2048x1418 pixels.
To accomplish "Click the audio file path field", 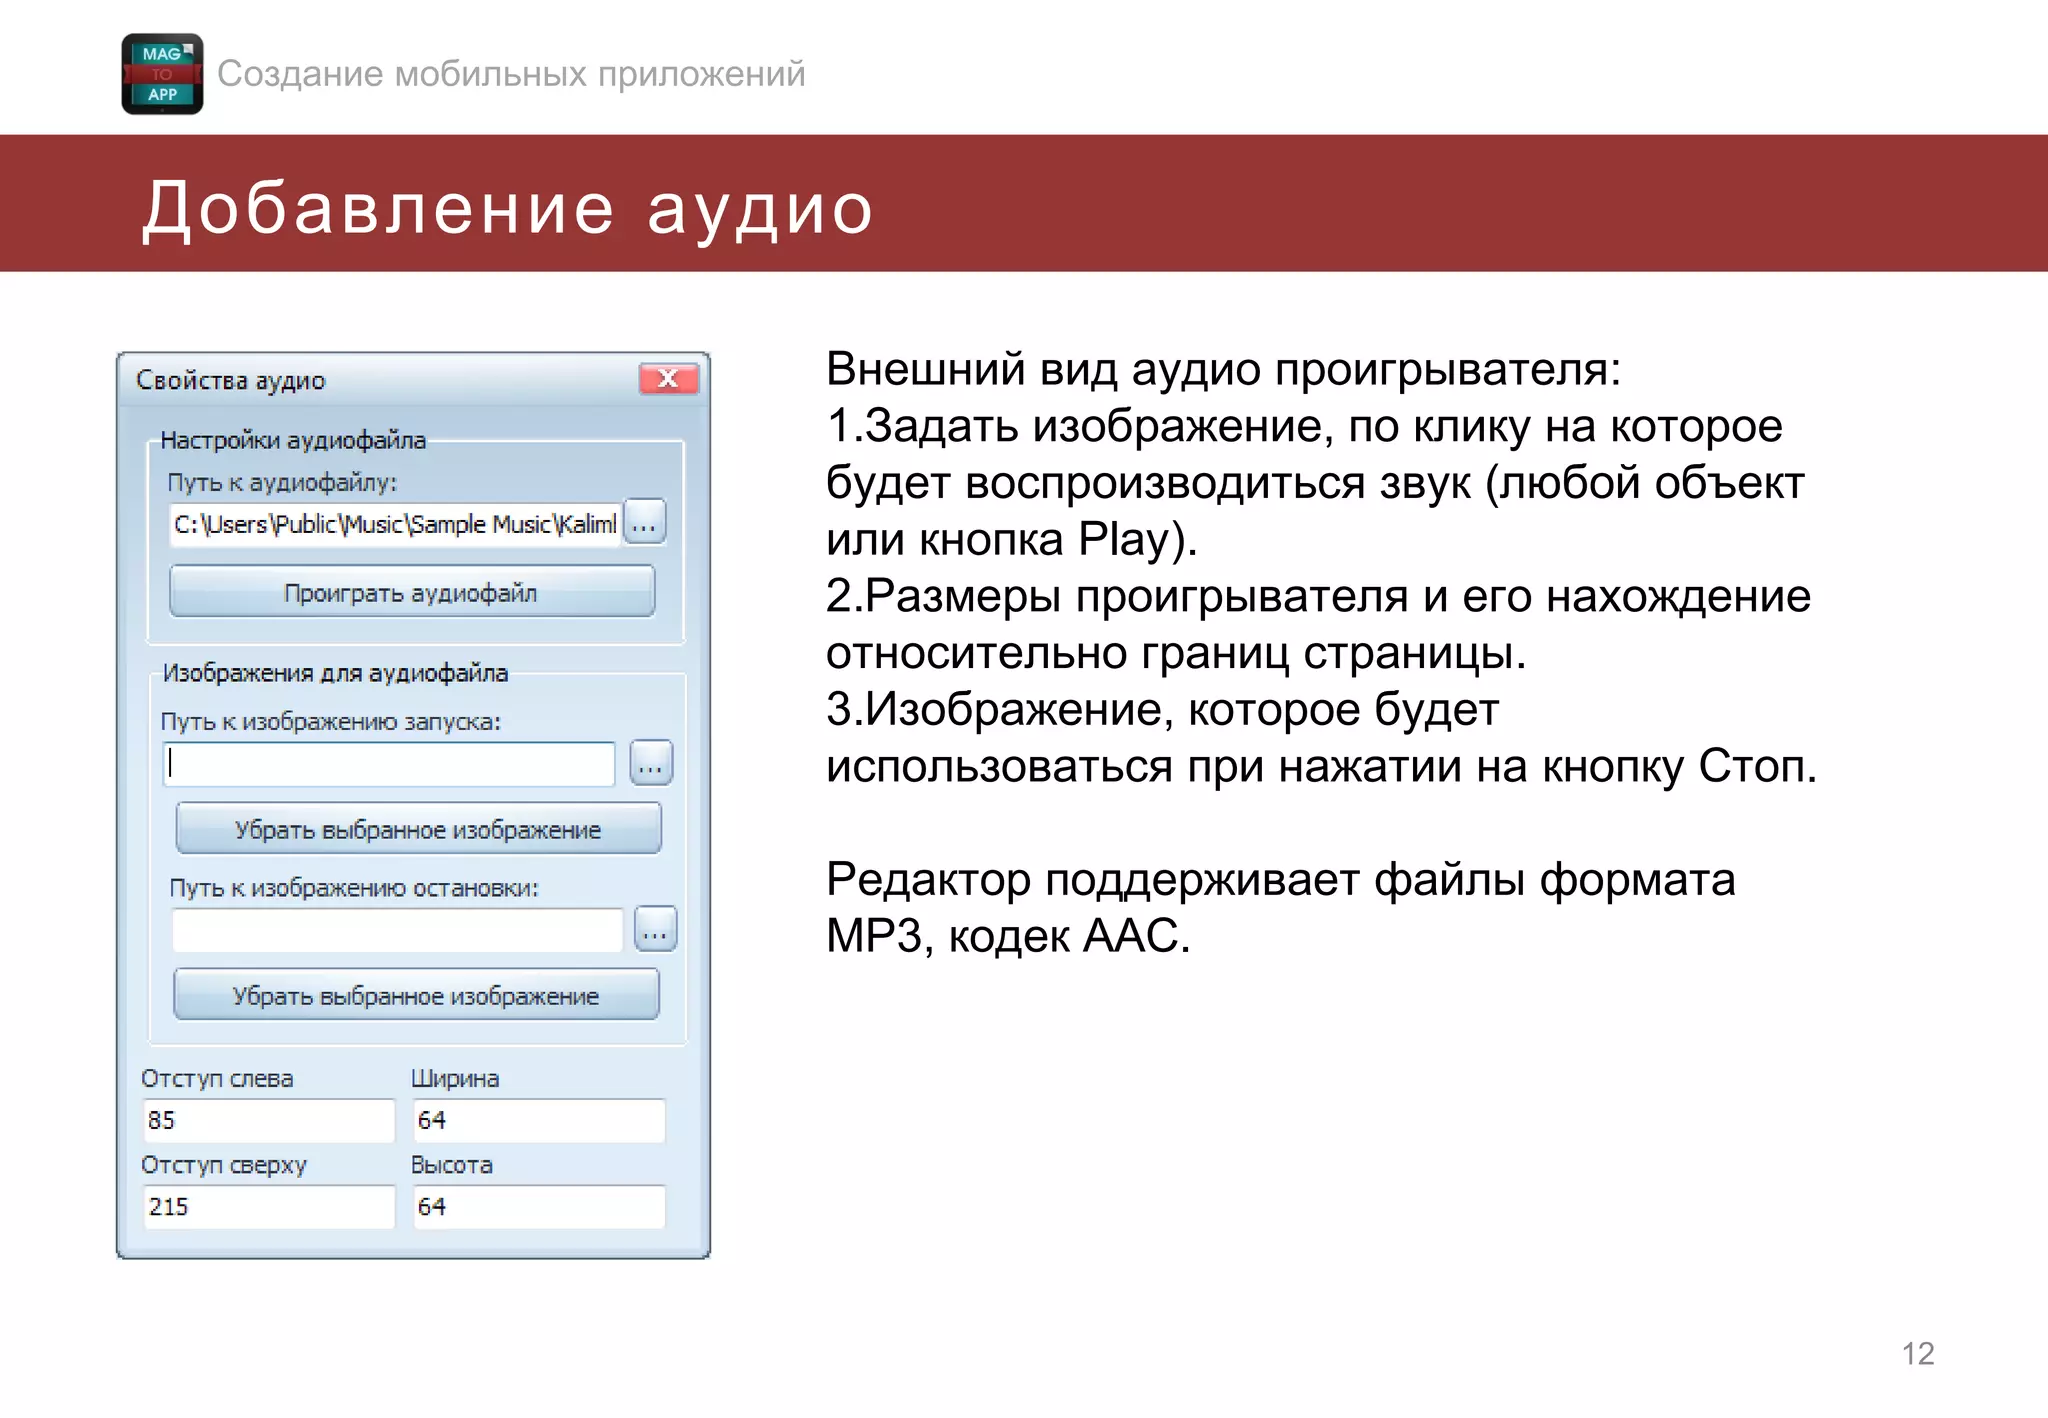I will coord(394,524).
